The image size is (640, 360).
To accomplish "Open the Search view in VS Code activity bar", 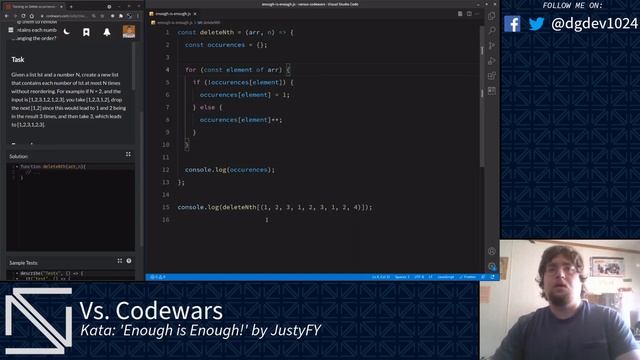I will (491, 31).
